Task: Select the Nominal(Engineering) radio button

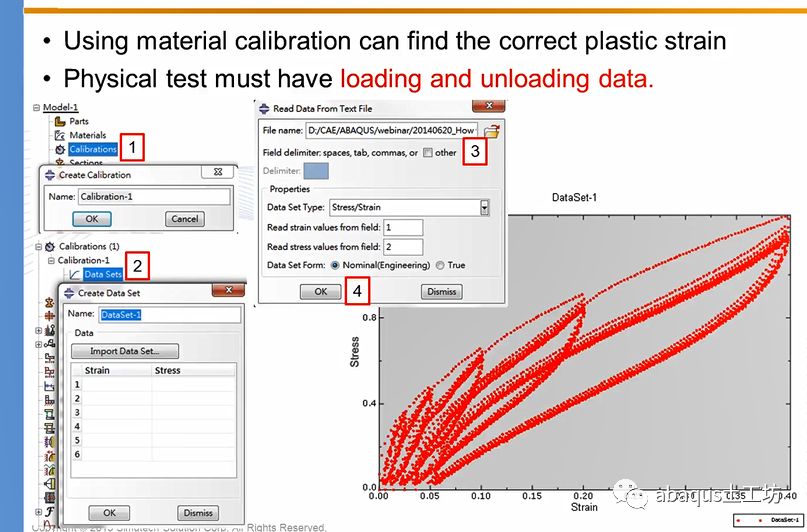Action: click(335, 265)
